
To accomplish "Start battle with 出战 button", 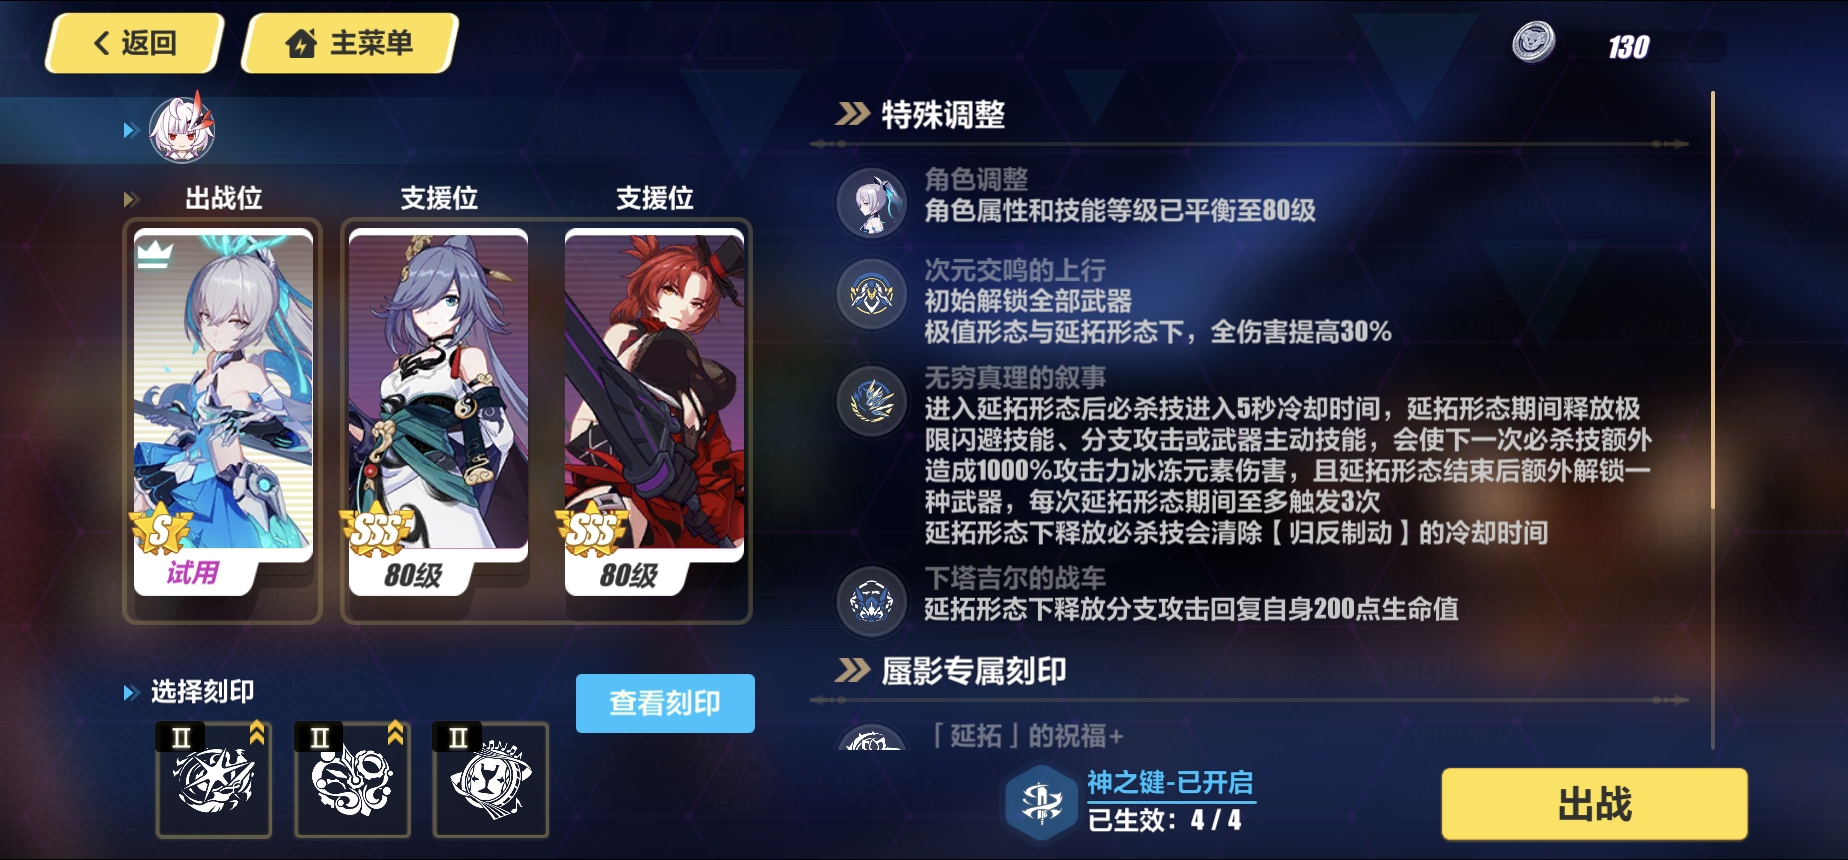I will point(1594,804).
